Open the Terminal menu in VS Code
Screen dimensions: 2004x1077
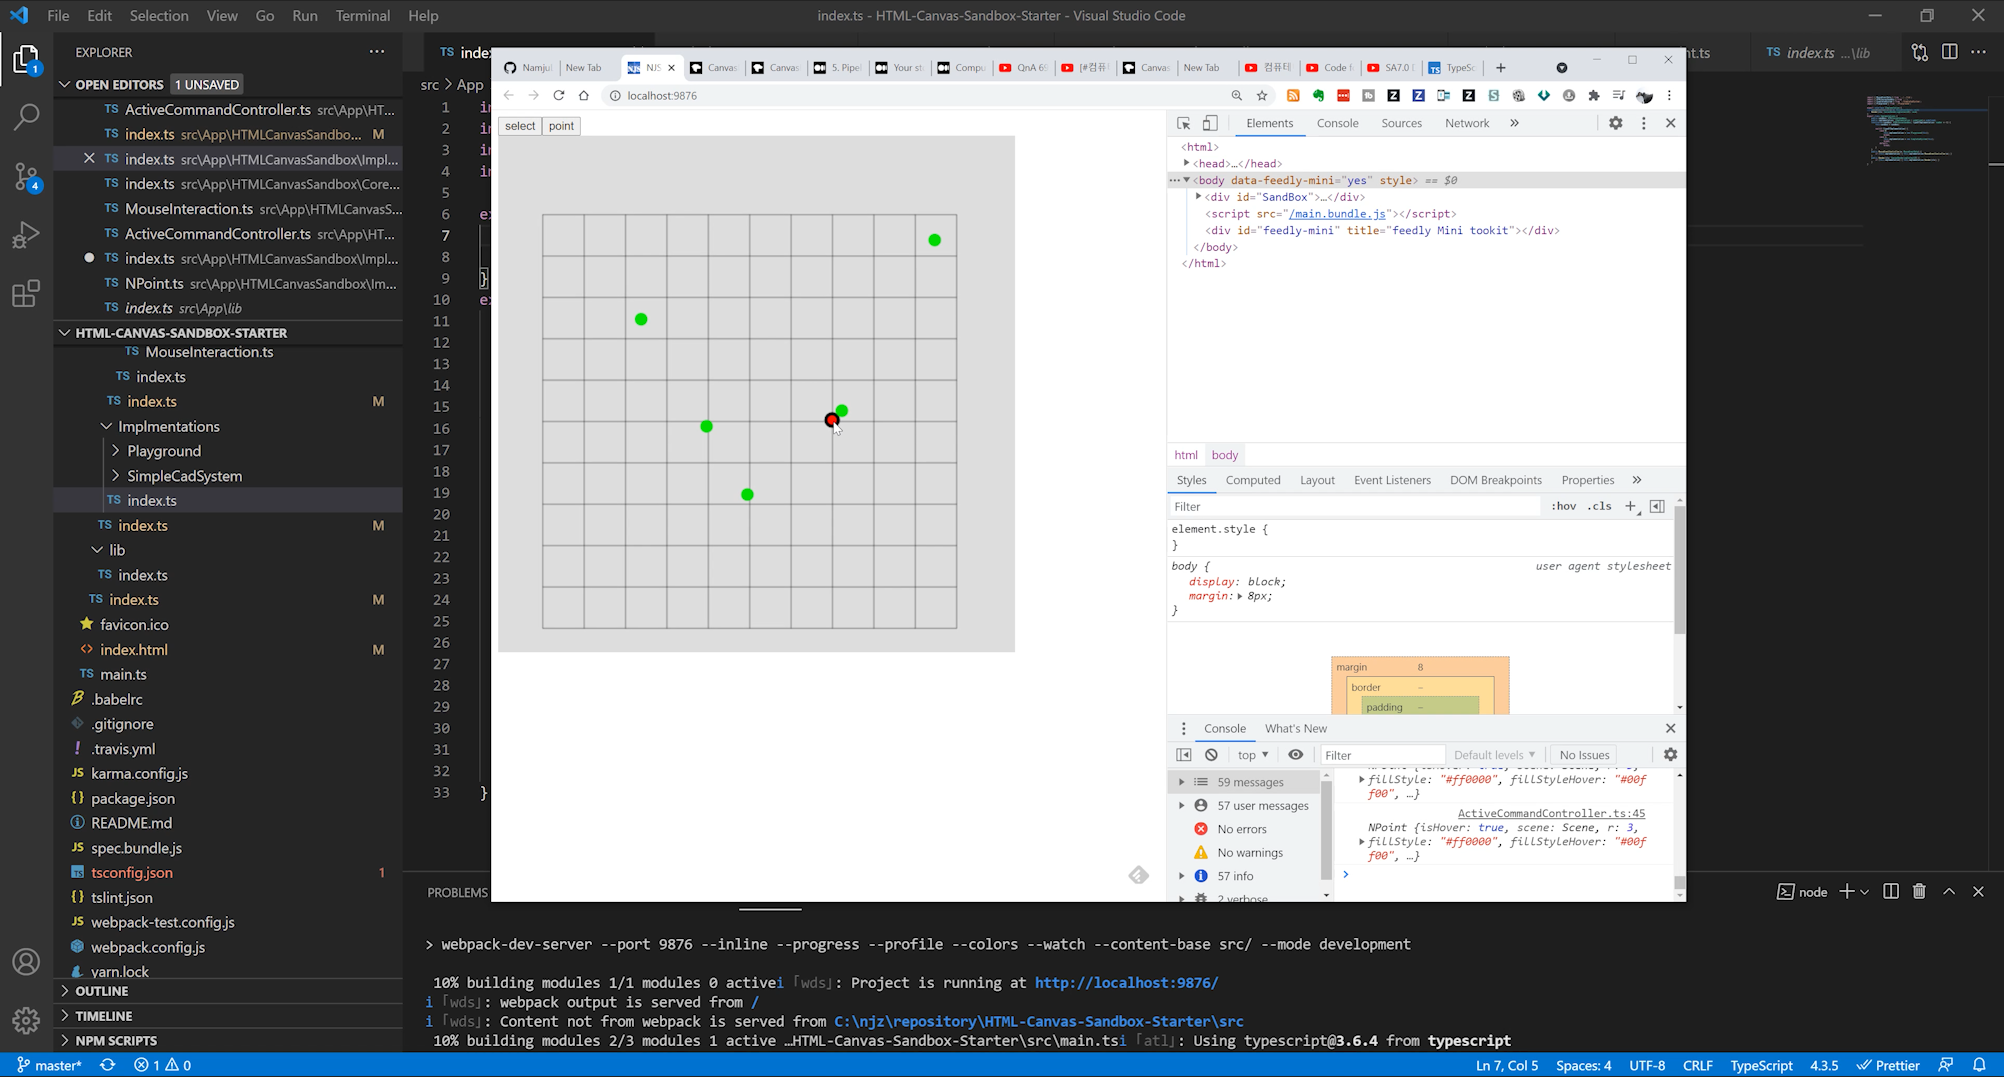(362, 16)
